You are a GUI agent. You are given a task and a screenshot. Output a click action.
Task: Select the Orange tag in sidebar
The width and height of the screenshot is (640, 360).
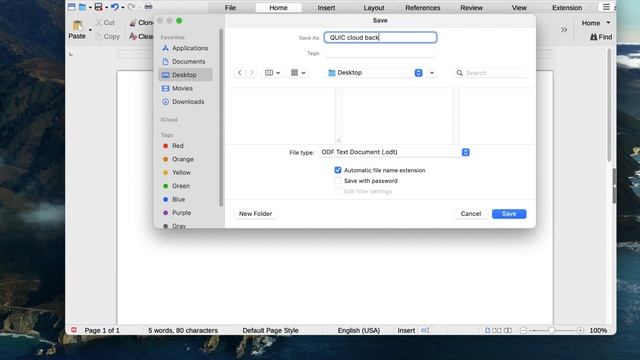[178, 159]
